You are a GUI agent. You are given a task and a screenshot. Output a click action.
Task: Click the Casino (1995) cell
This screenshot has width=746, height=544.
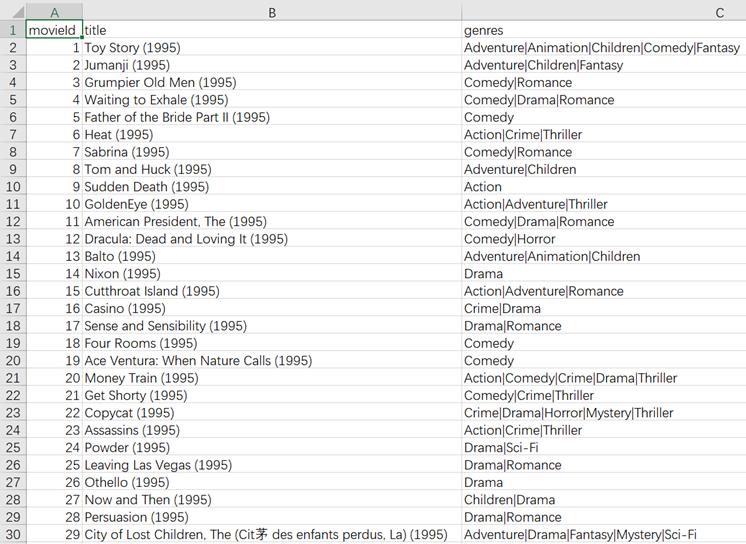pyautogui.click(x=272, y=308)
